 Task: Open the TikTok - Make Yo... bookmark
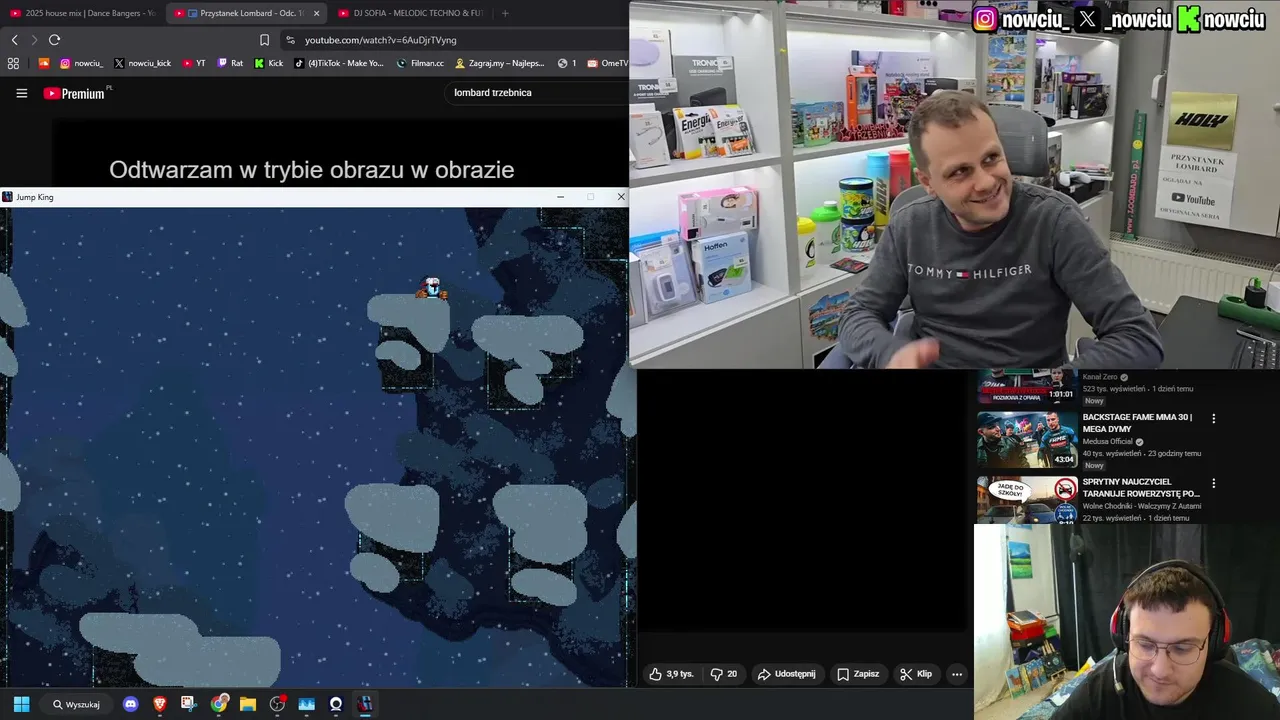click(339, 63)
